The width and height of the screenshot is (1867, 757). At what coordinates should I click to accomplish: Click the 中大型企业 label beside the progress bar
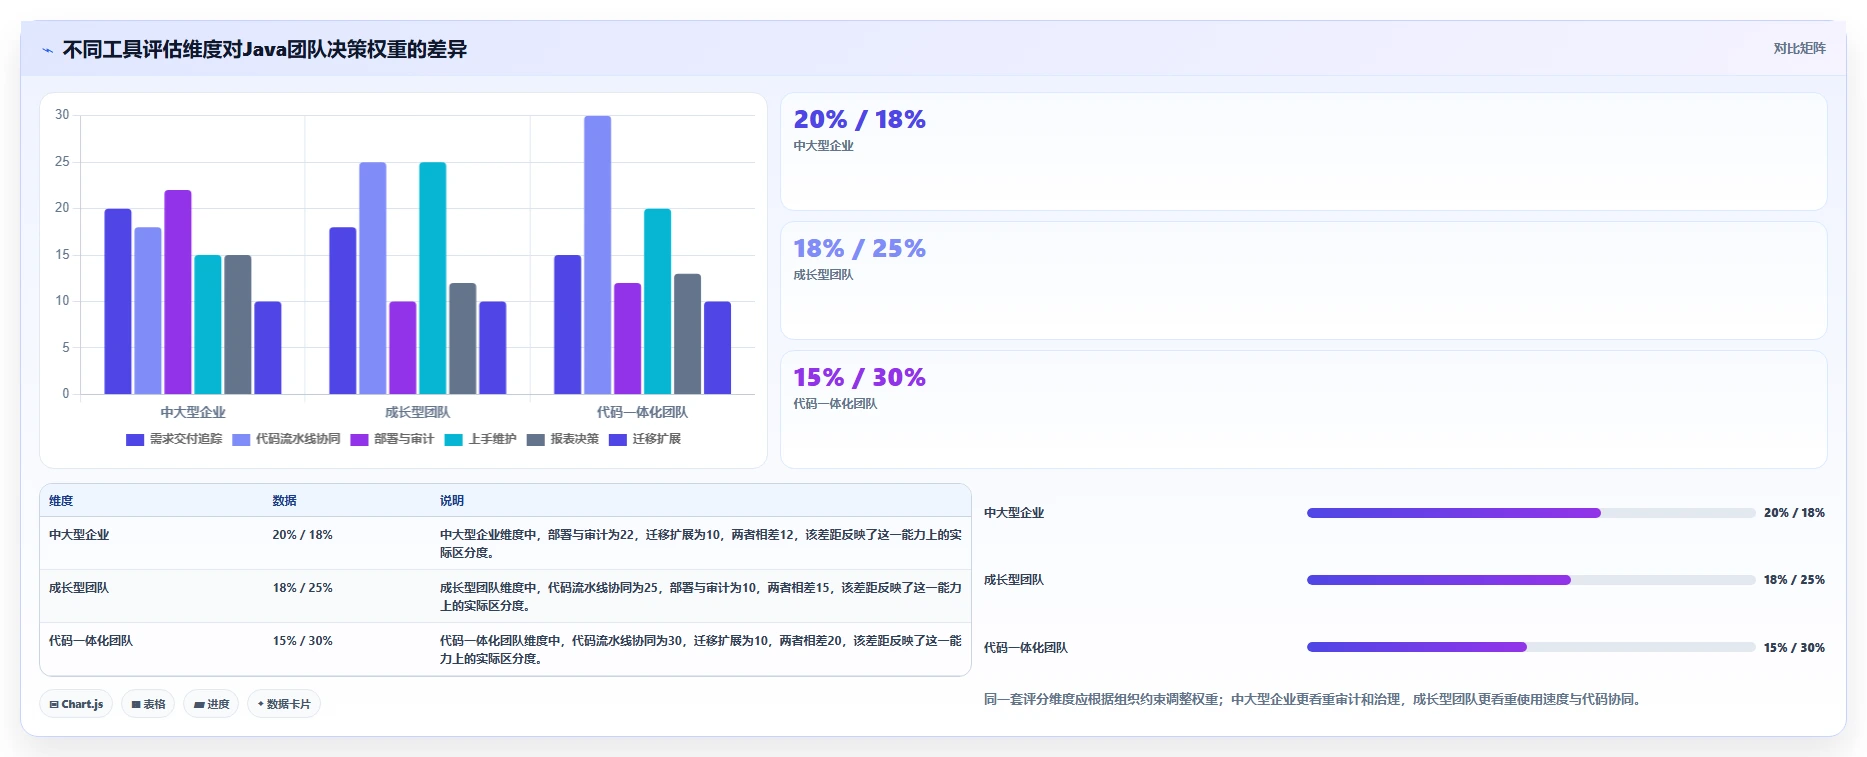(1014, 513)
